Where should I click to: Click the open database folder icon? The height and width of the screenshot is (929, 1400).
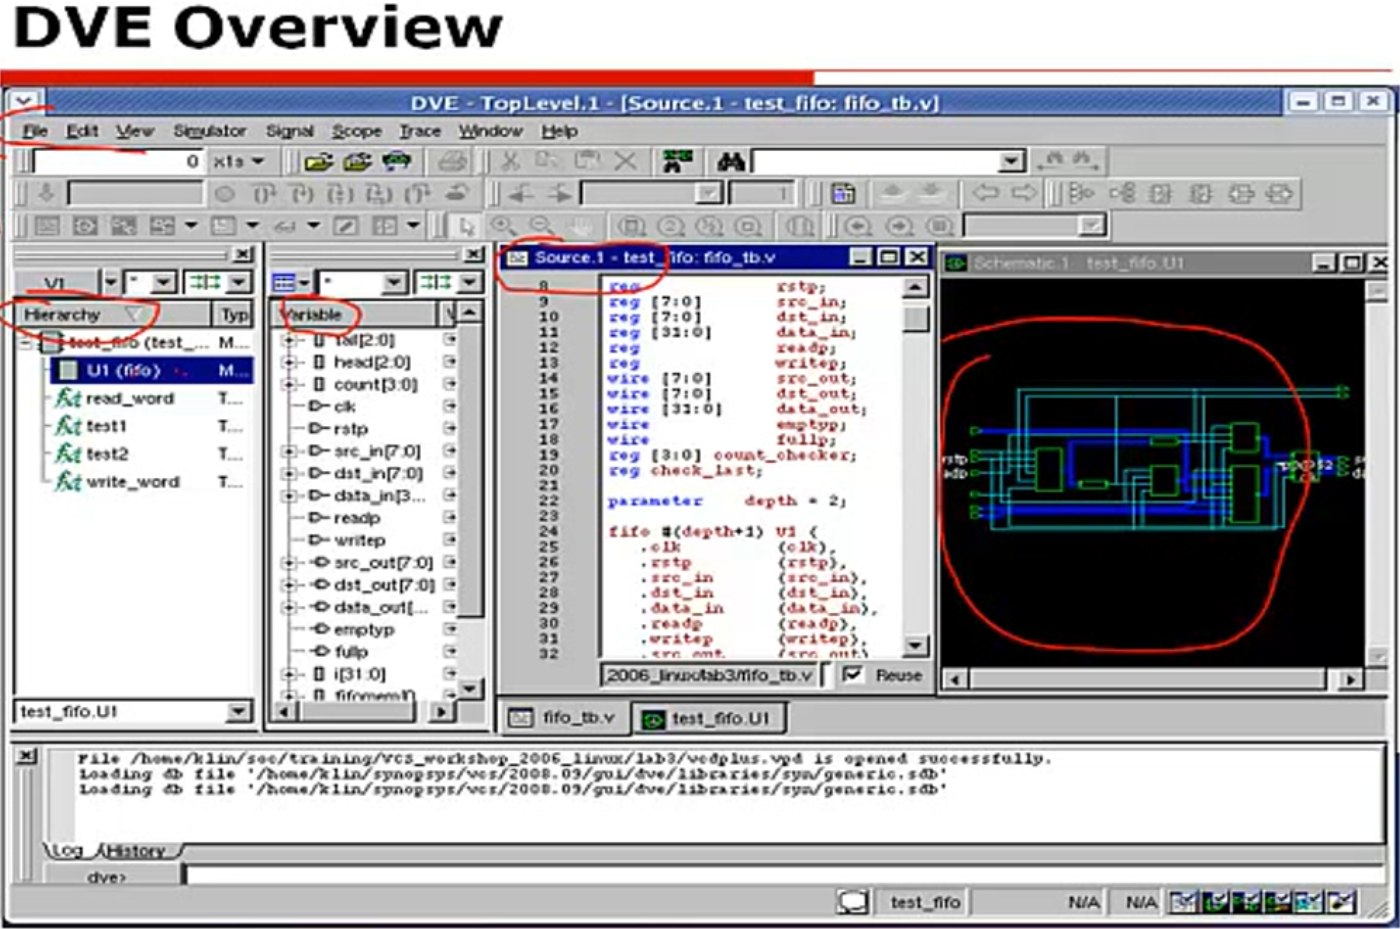318,161
